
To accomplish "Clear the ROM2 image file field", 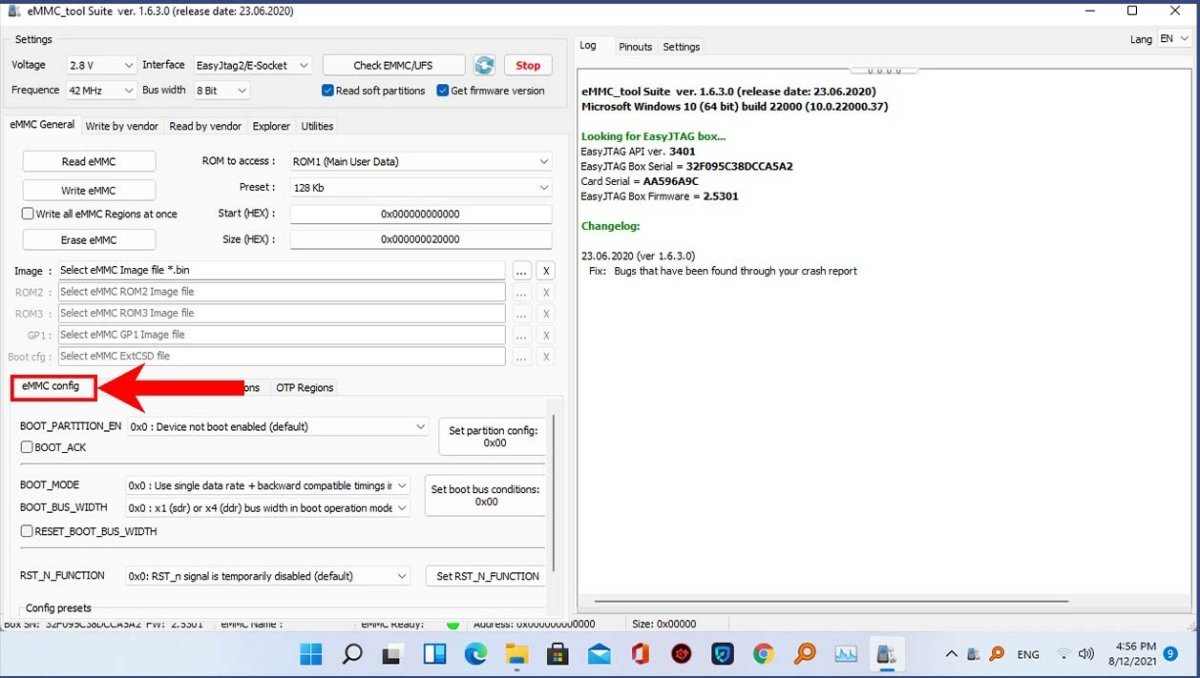I will (x=545, y=292).
